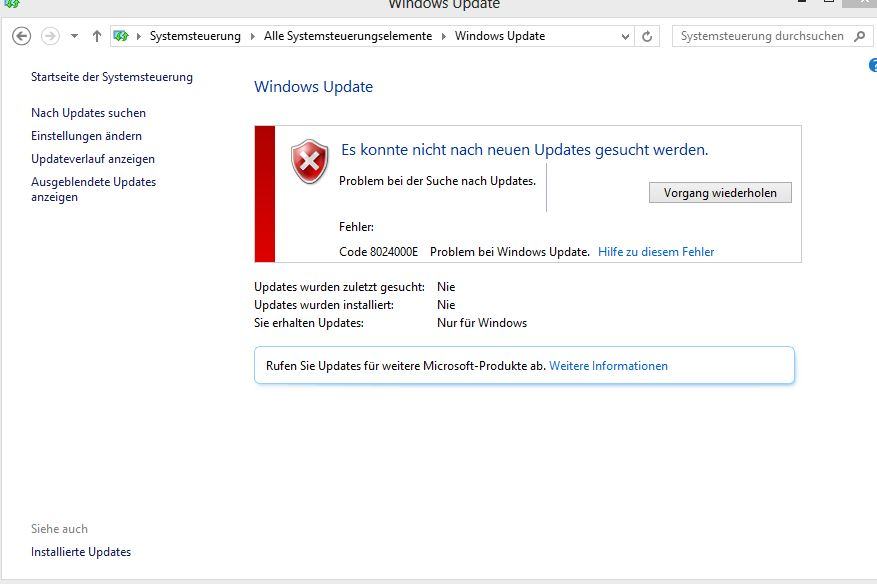877x584 pixels.
Task: Click Vorgang wiederholen button
Action: [720, 193]
